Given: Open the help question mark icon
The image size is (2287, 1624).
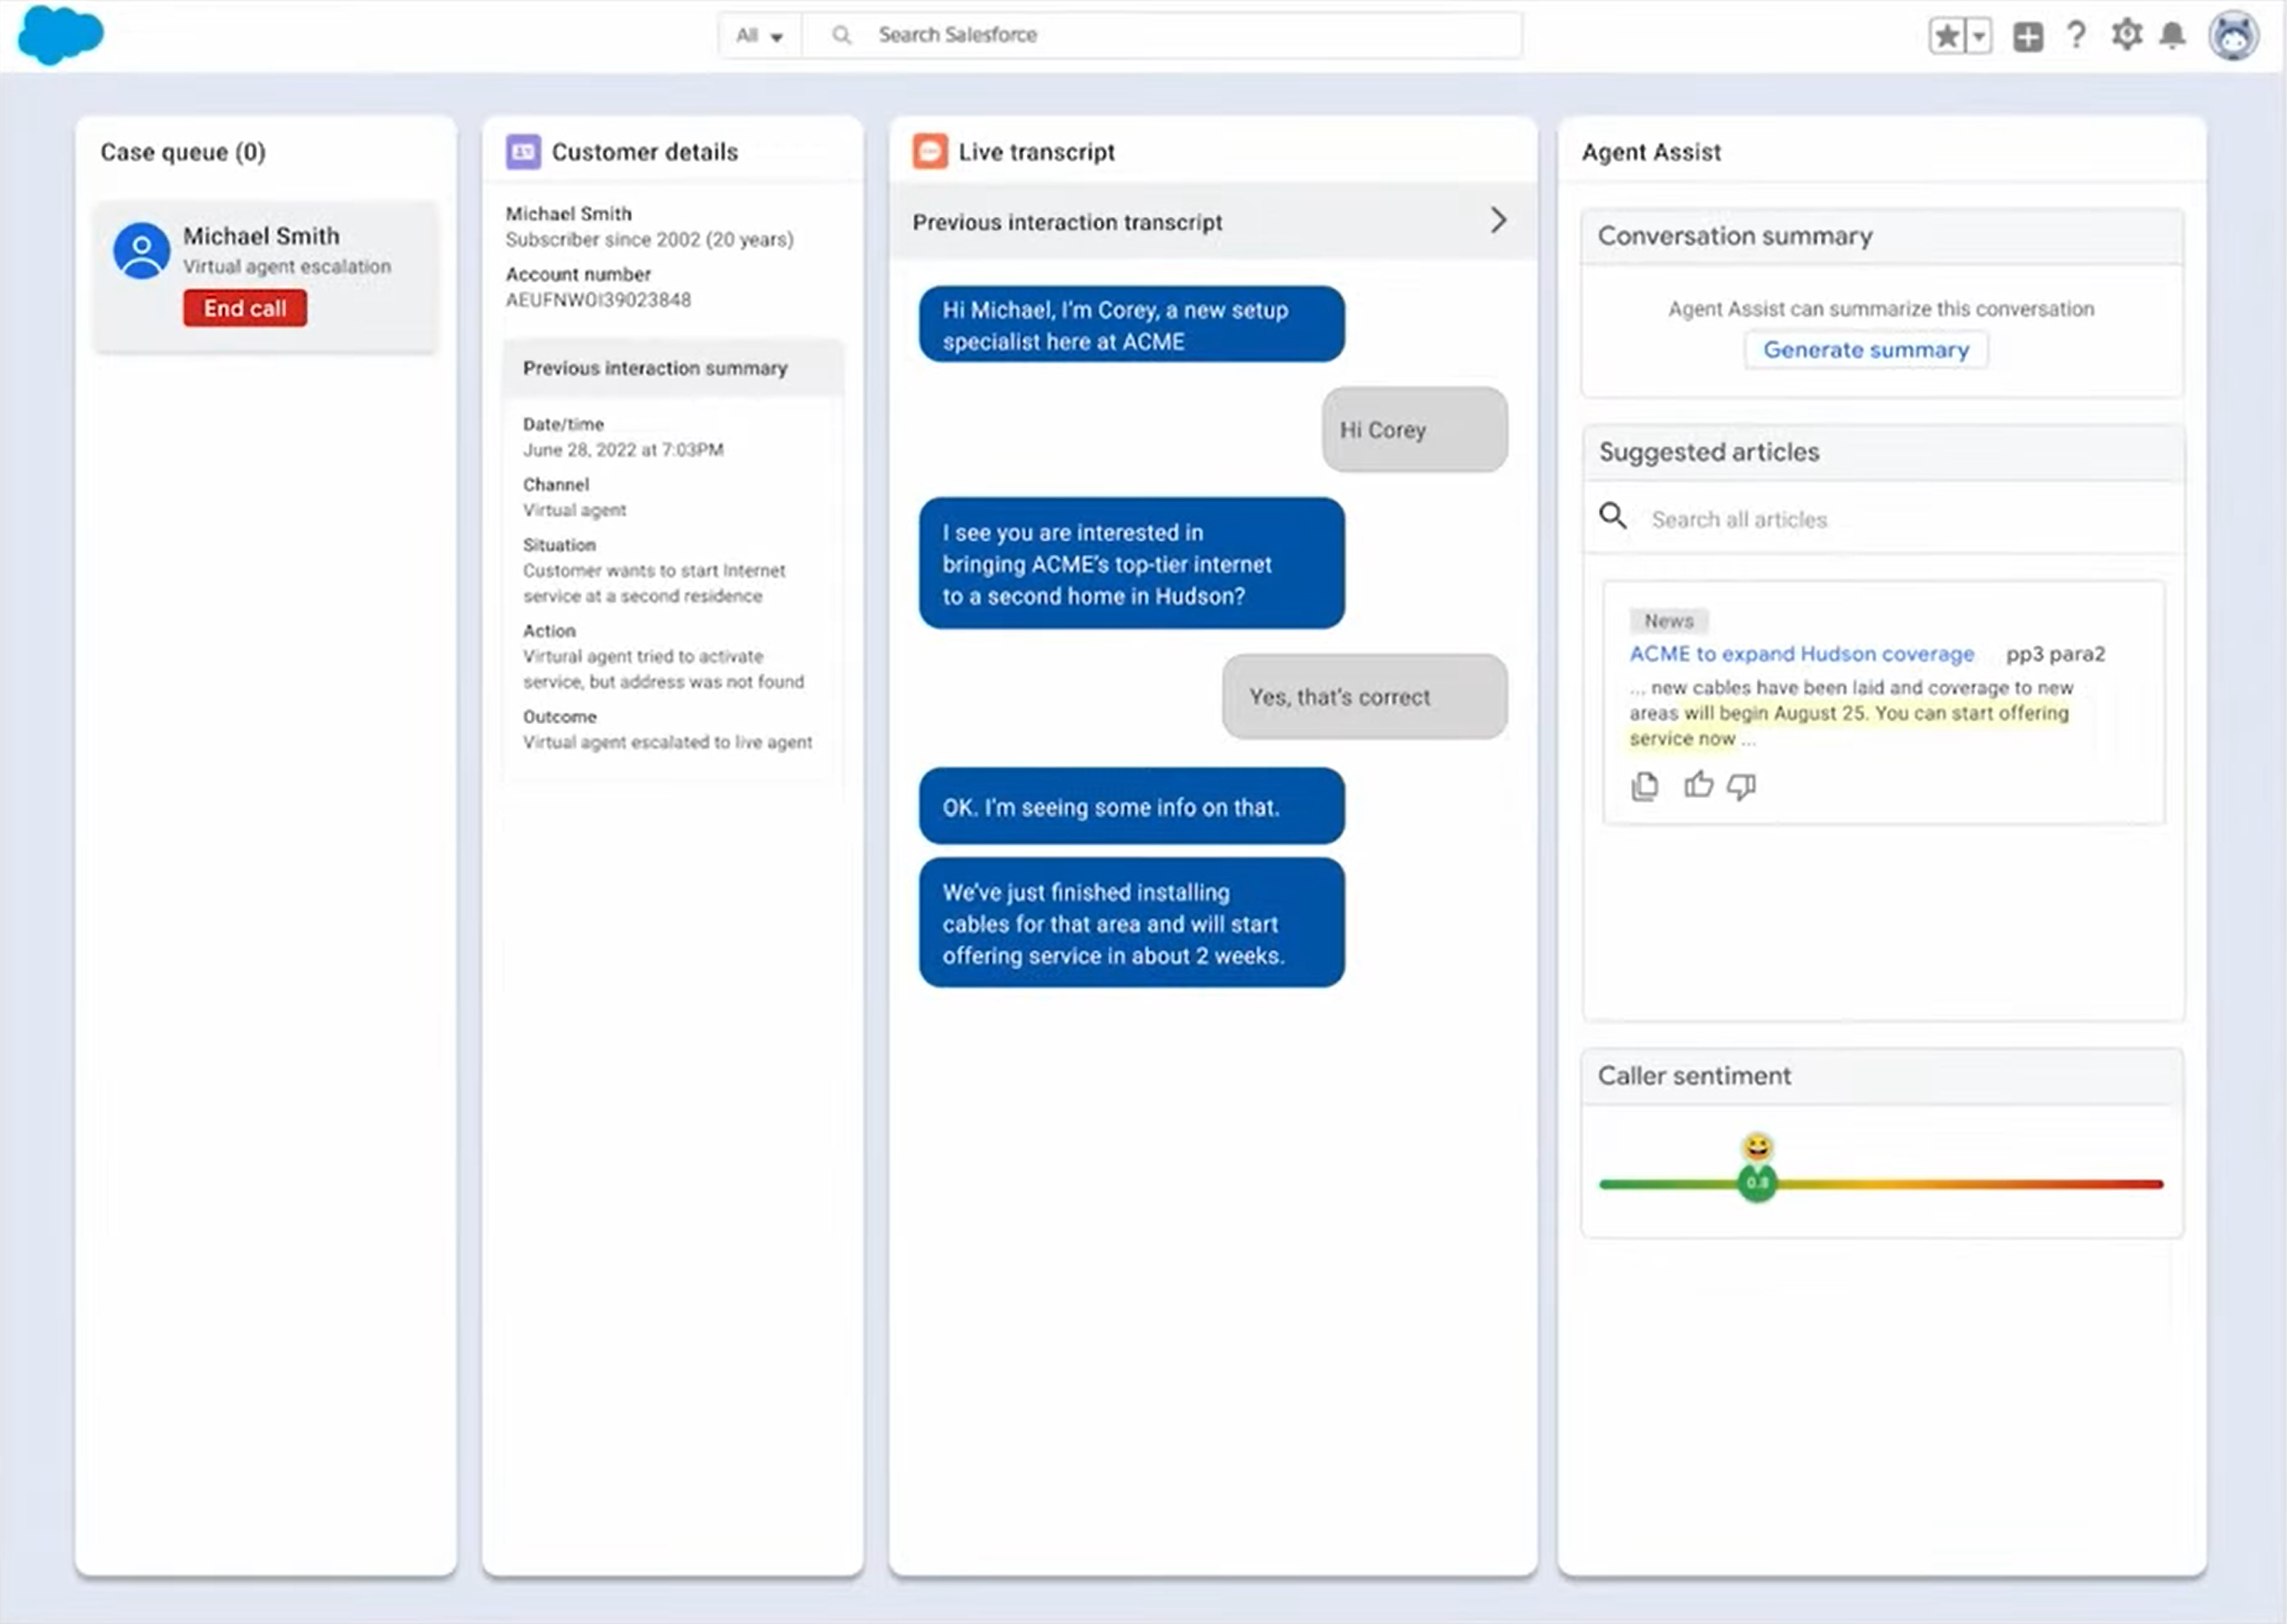Looking at the screenshot, I should click(x=2076, y=36).
